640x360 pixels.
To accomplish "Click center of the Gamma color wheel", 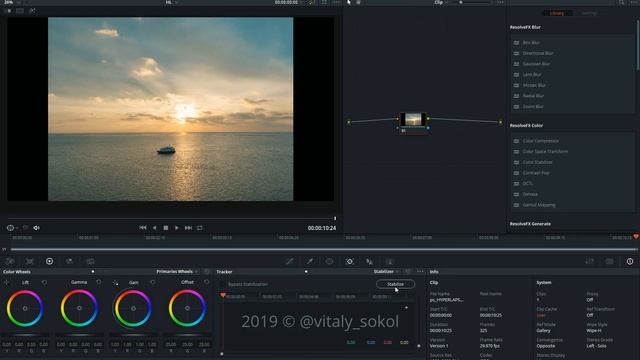I will pos(79,308).
